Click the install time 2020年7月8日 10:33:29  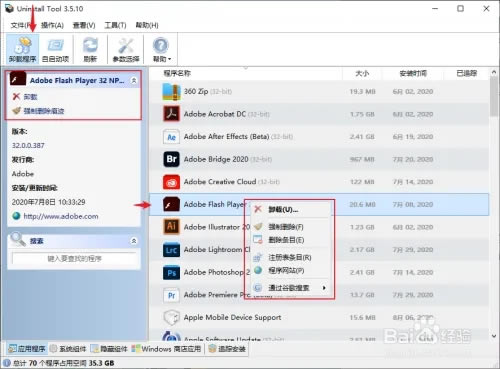tap(48, 202)
